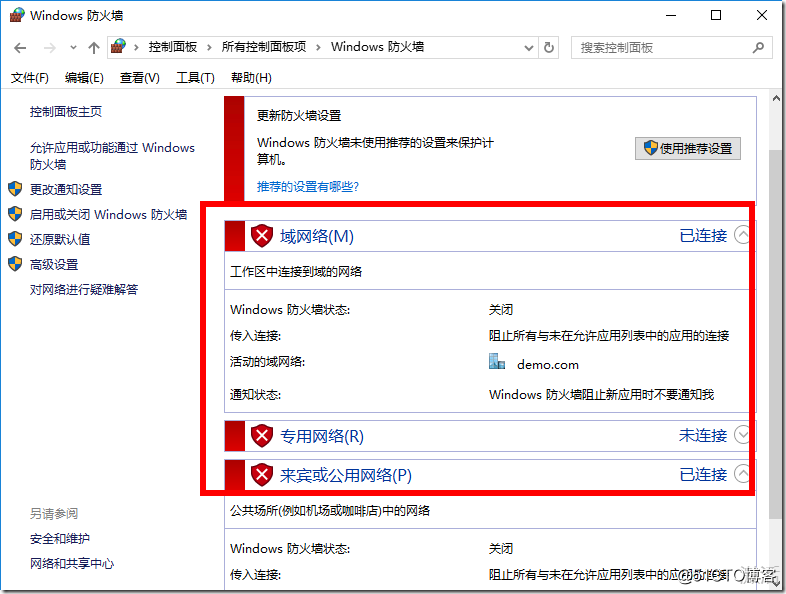Click shield icon beside 更改通知设置

click(x=15, y=189)
